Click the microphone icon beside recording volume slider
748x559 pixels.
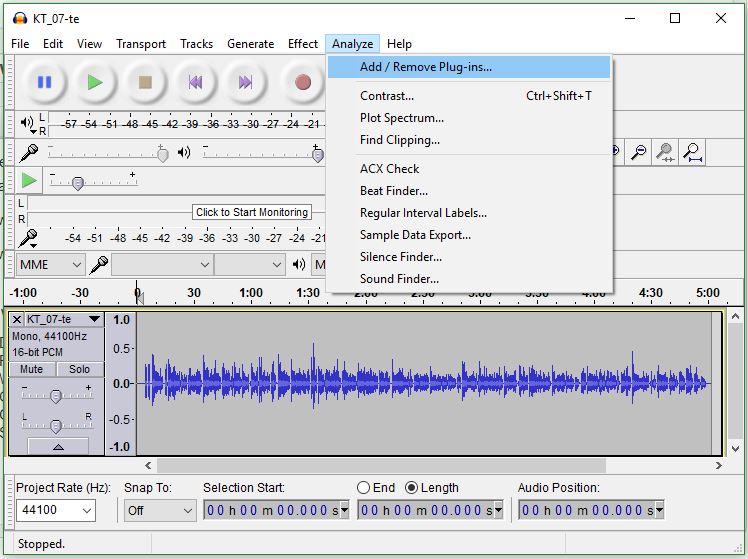[29, 153]
